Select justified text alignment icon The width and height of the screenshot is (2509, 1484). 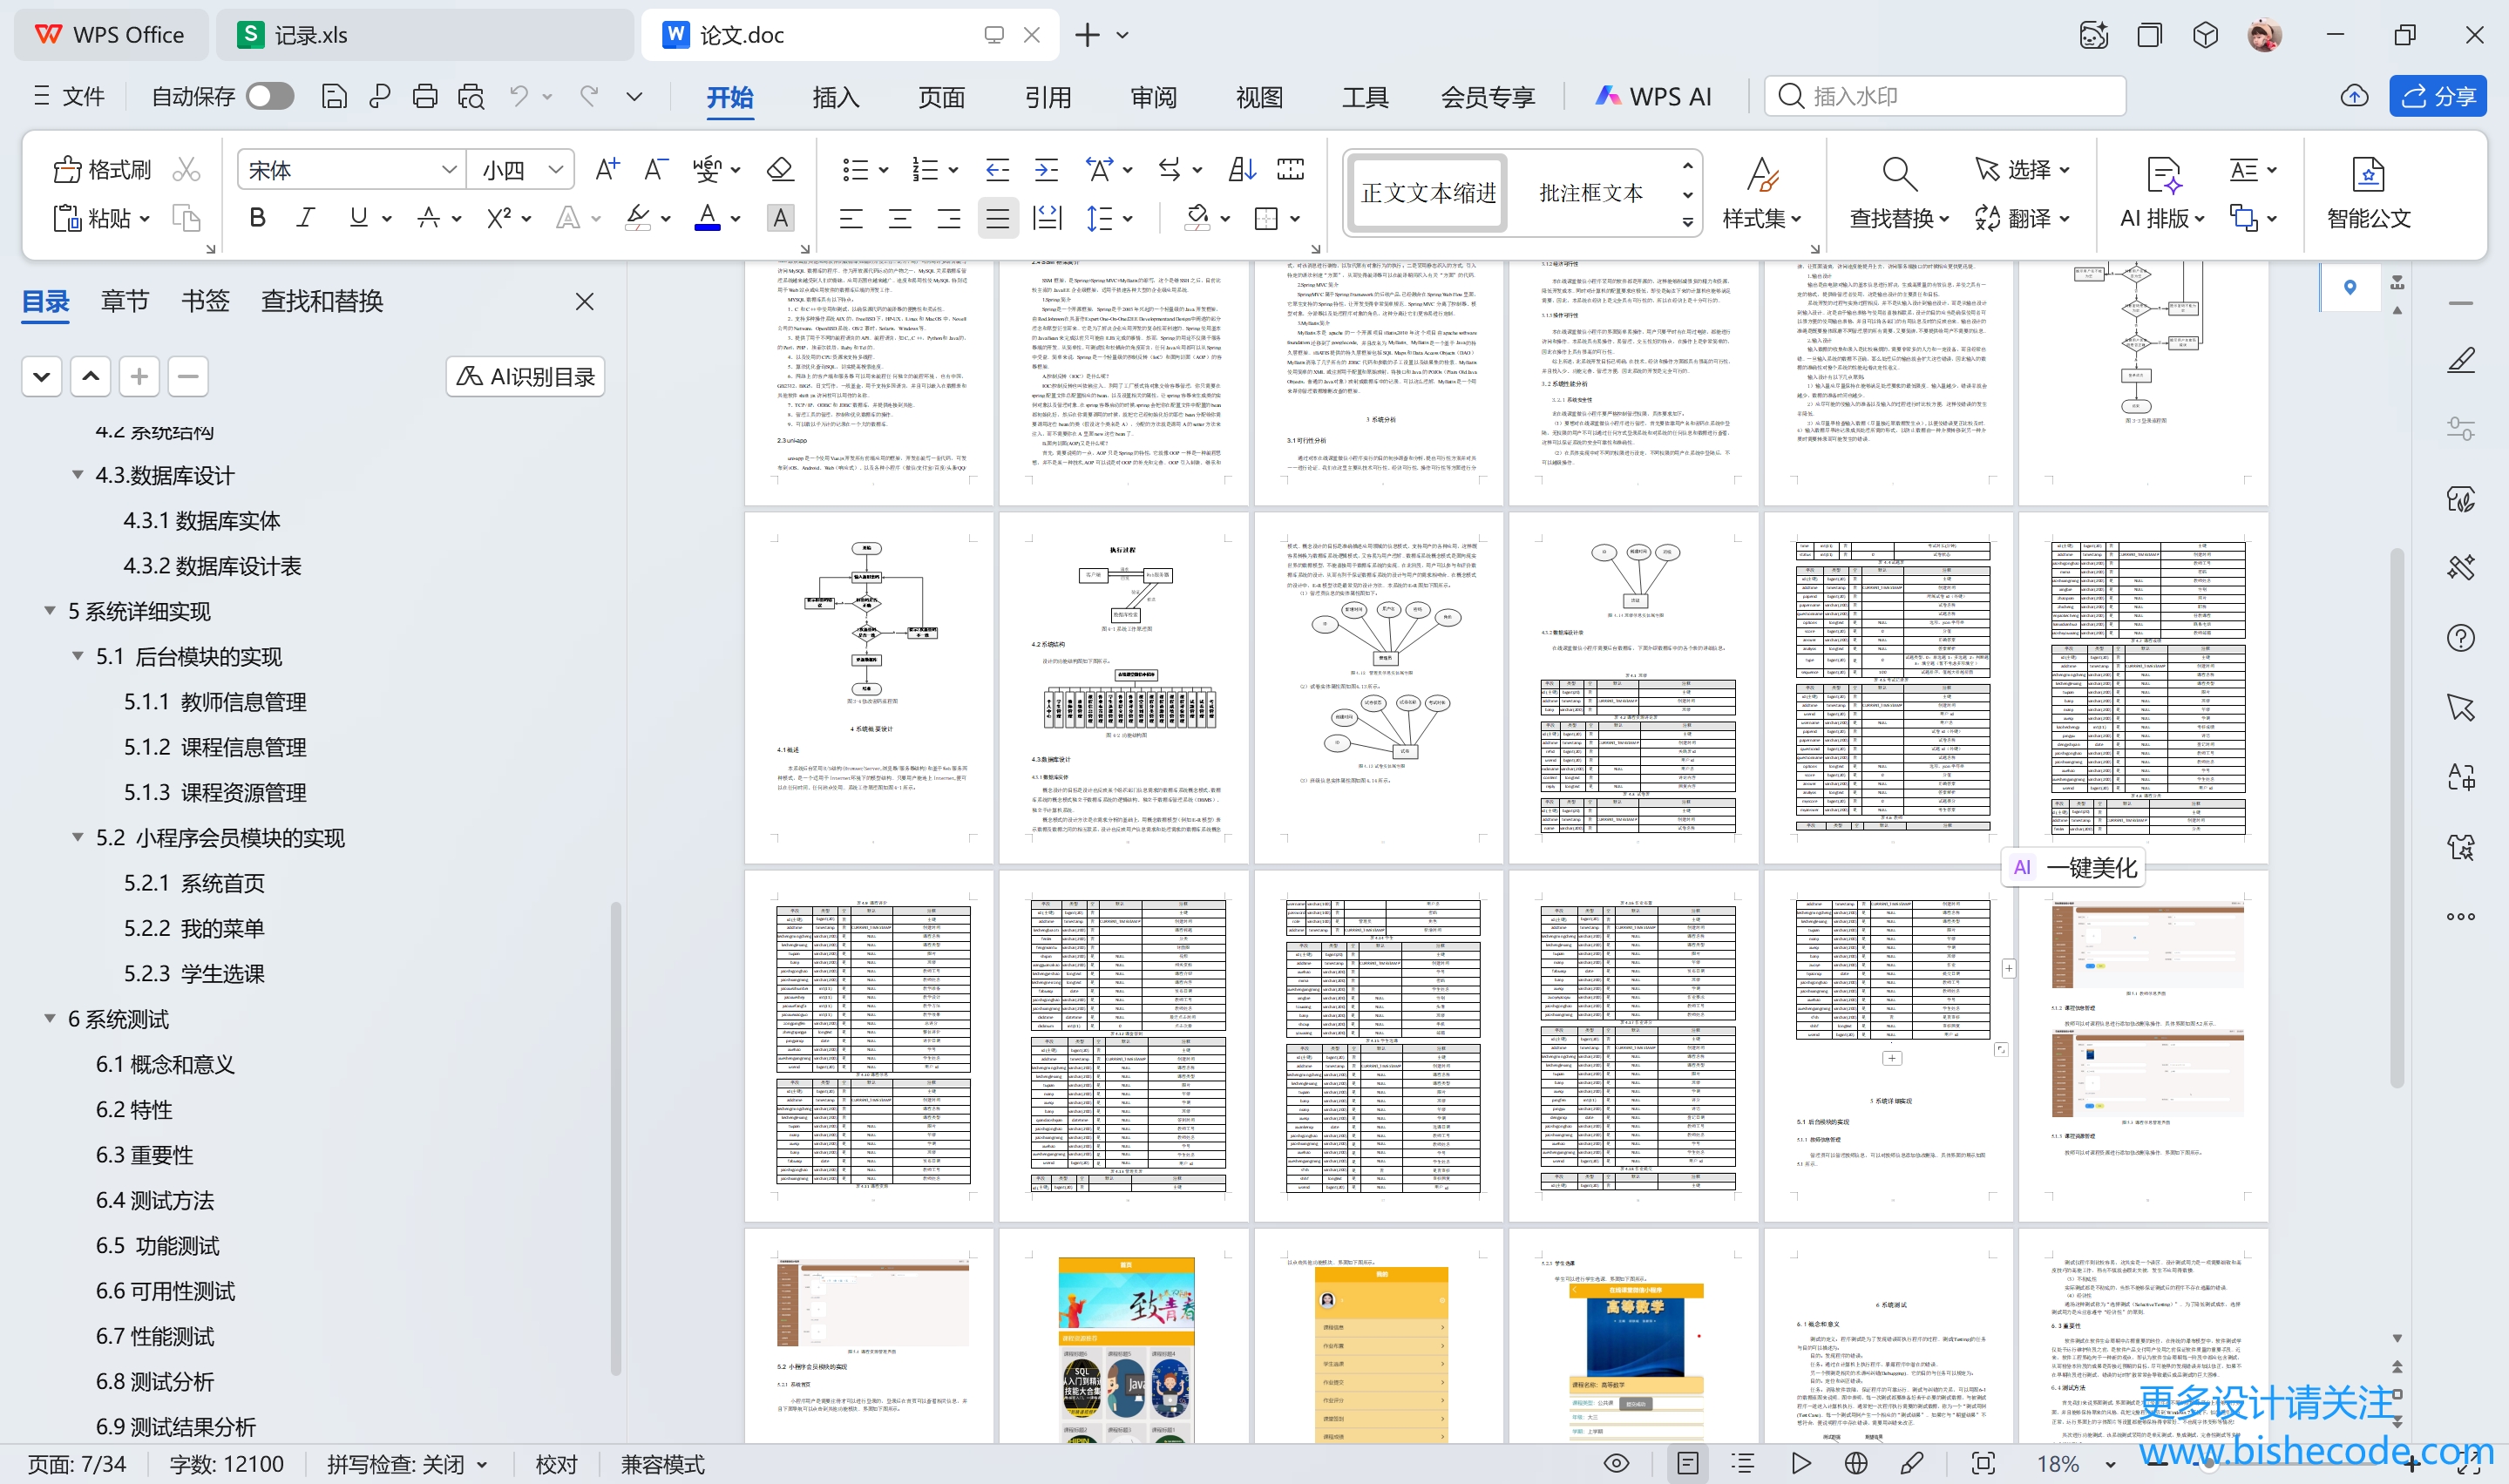(997, 218)
